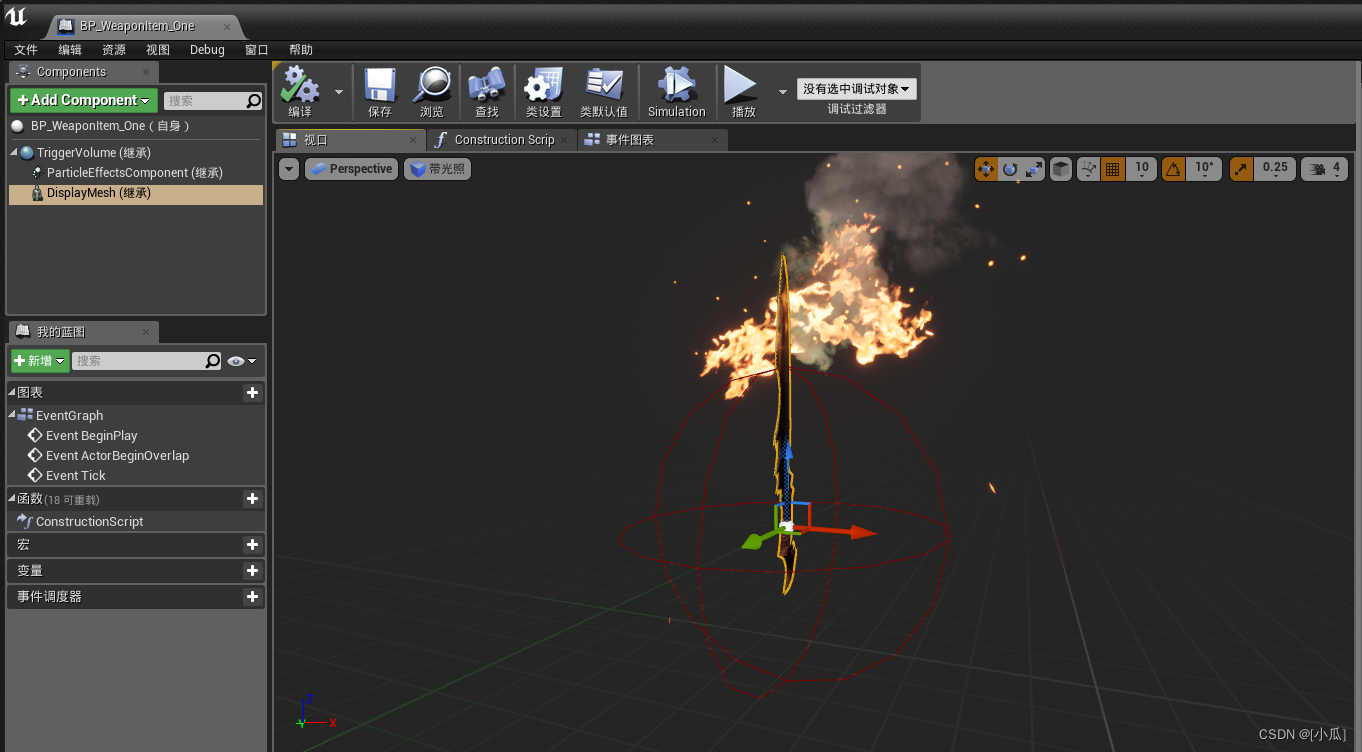
Task: Switch to the Construction Script tab
Action: (501, 140)
